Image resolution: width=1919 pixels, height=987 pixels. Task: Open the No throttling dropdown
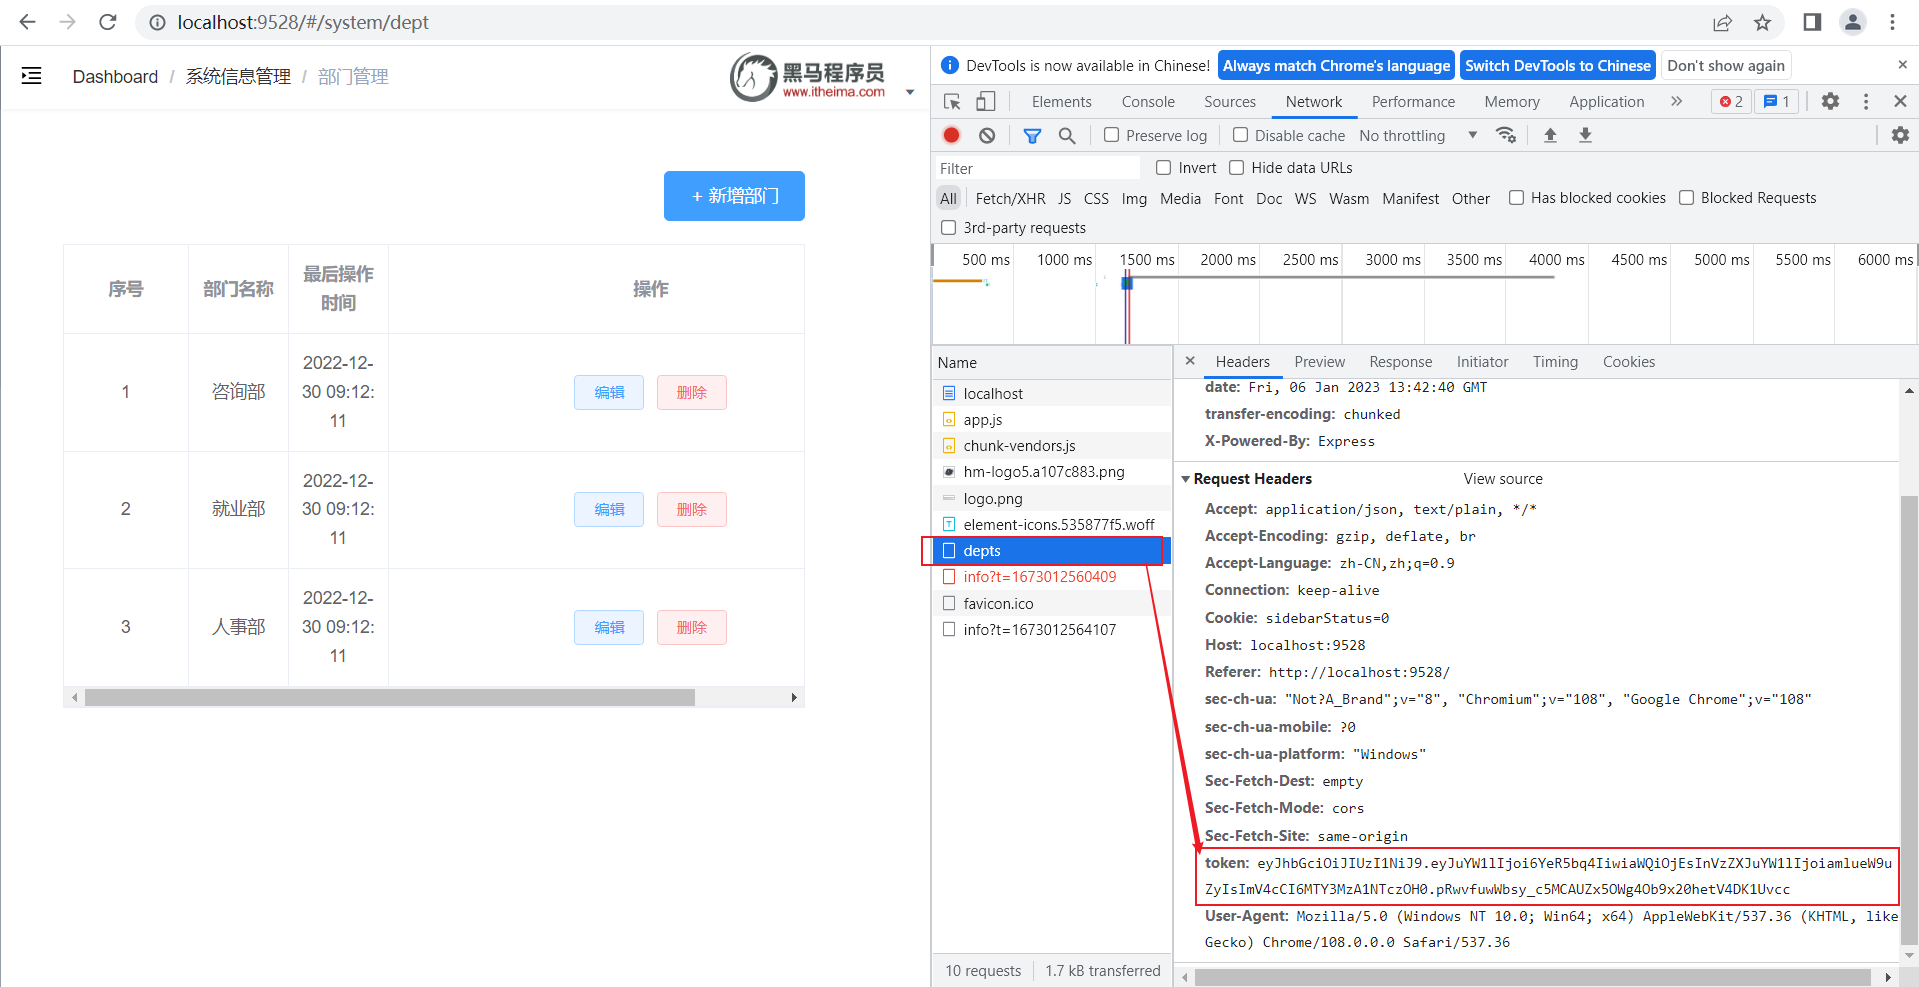[1403, 135]
